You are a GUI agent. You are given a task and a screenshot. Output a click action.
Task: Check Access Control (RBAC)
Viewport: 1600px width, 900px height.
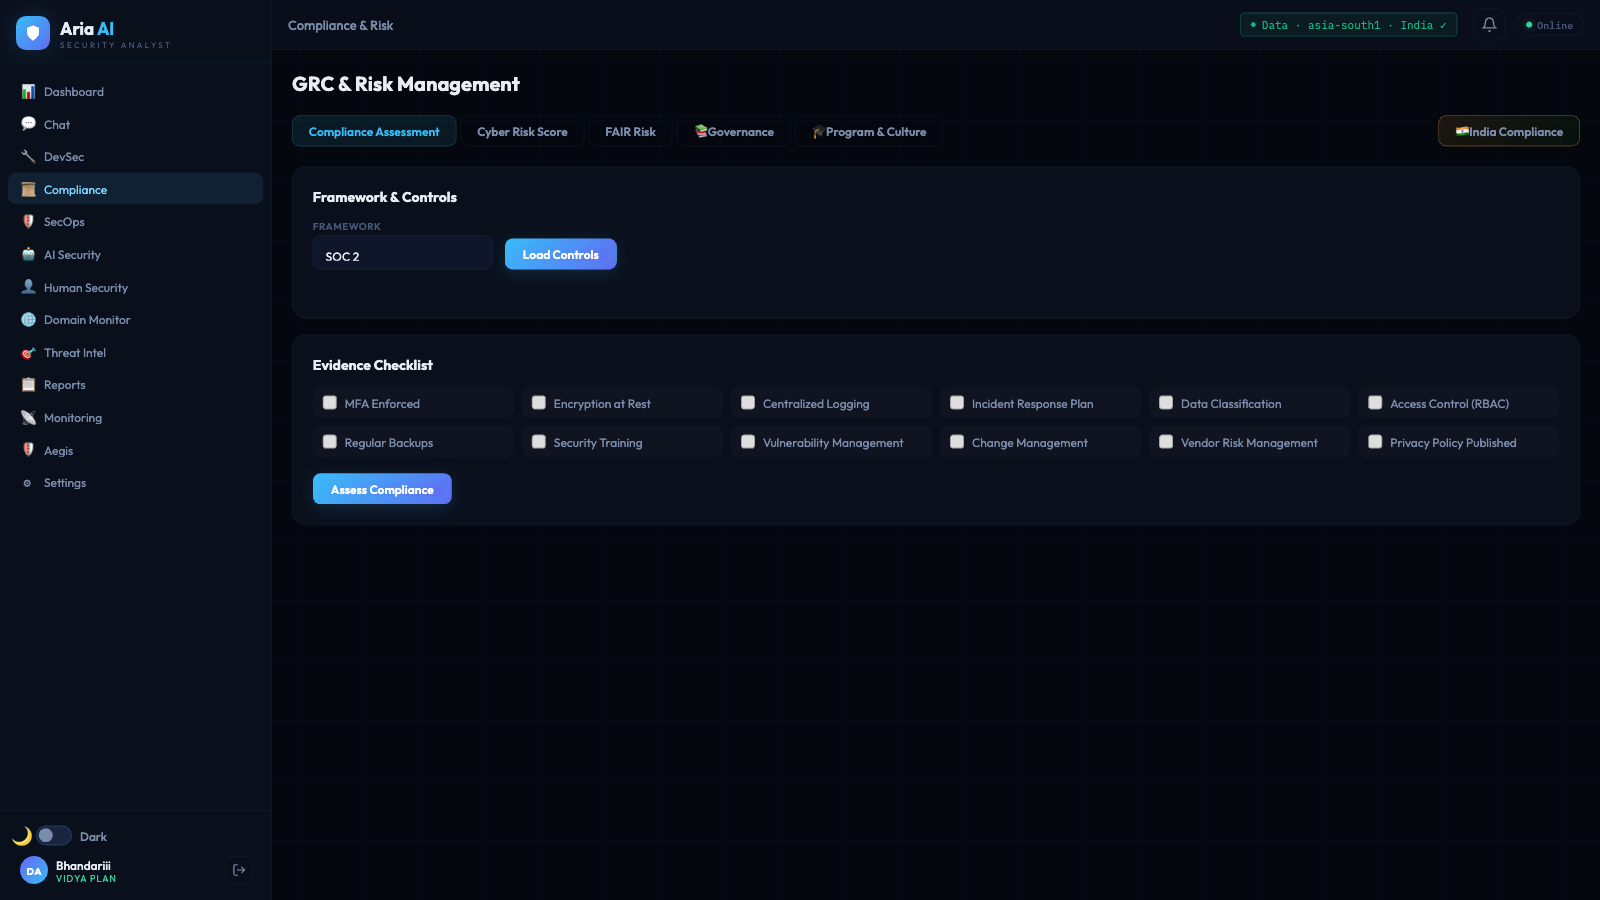[1375, 403]
